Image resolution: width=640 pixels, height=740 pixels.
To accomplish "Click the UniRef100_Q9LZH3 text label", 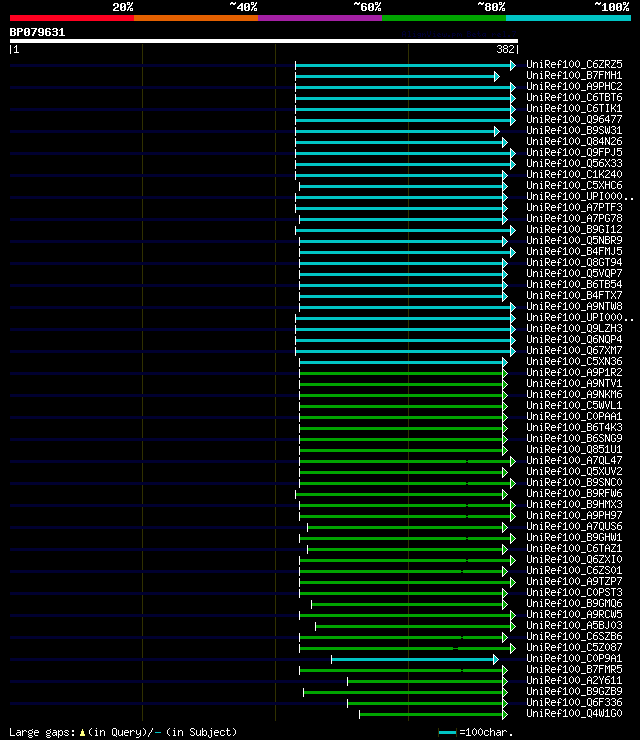I will [x=574, y=328].
